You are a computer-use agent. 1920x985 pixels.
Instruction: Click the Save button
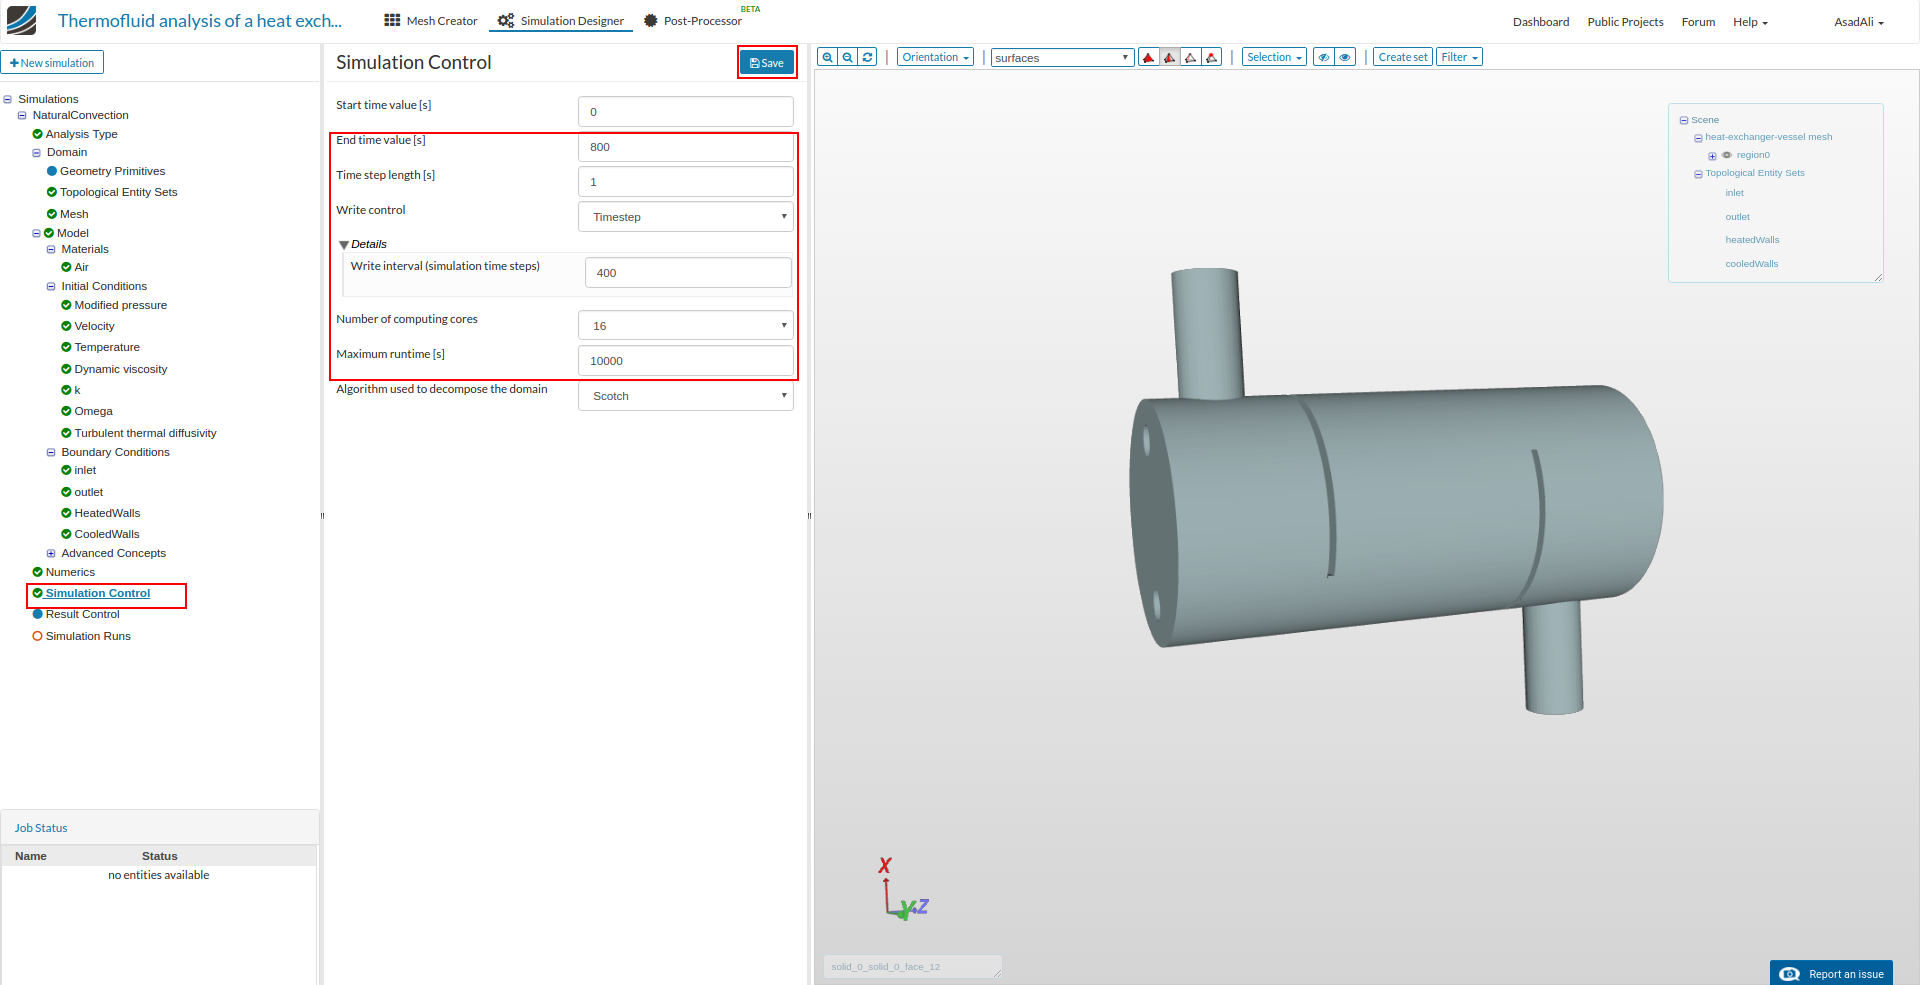[767, 63]
